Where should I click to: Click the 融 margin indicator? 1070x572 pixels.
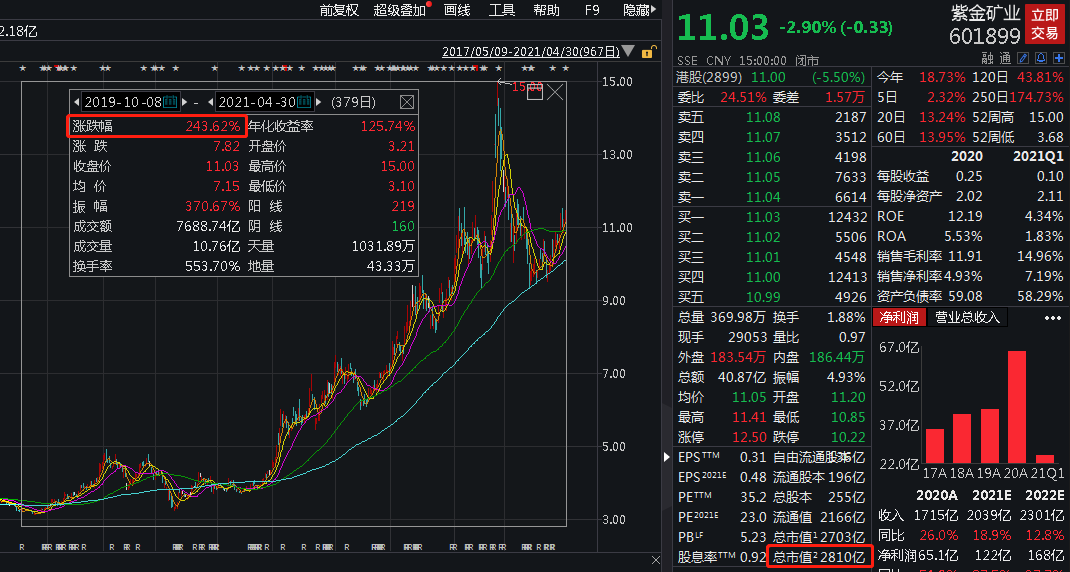987,58
